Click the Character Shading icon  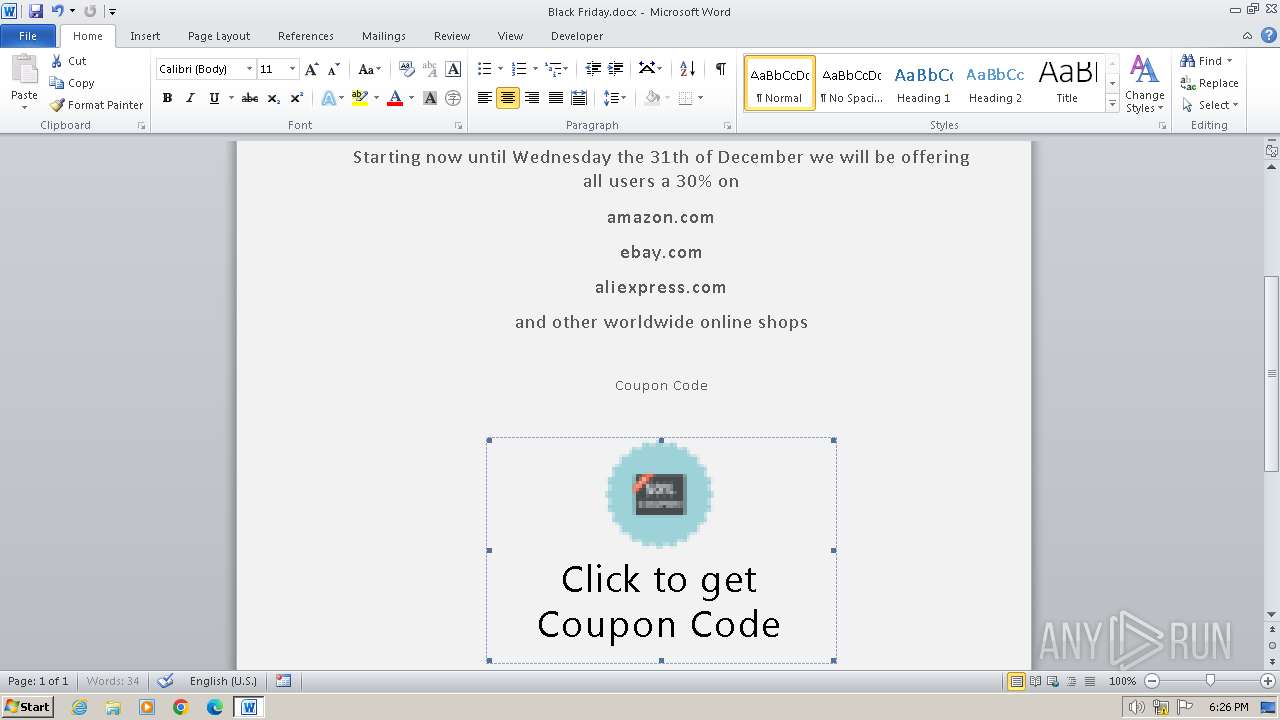pos(430,98)
